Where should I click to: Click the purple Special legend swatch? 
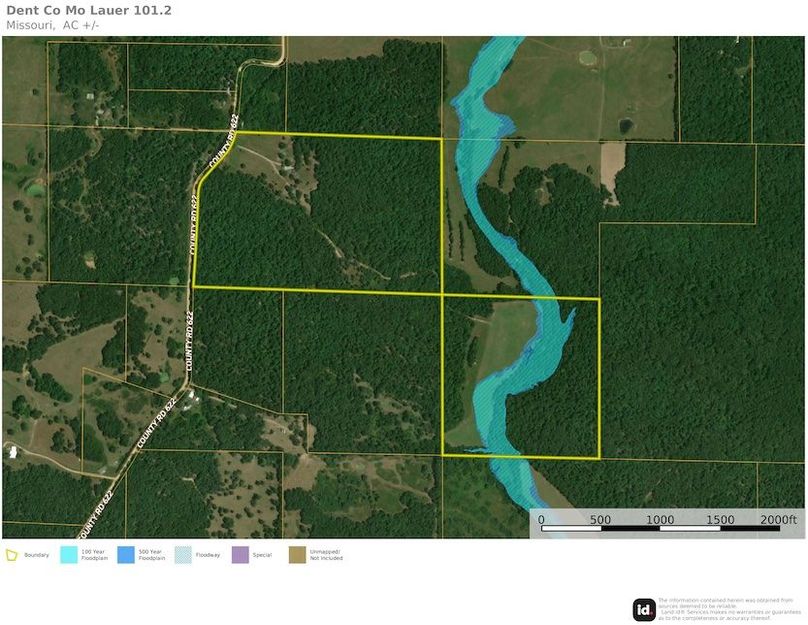tap(240, 554)
